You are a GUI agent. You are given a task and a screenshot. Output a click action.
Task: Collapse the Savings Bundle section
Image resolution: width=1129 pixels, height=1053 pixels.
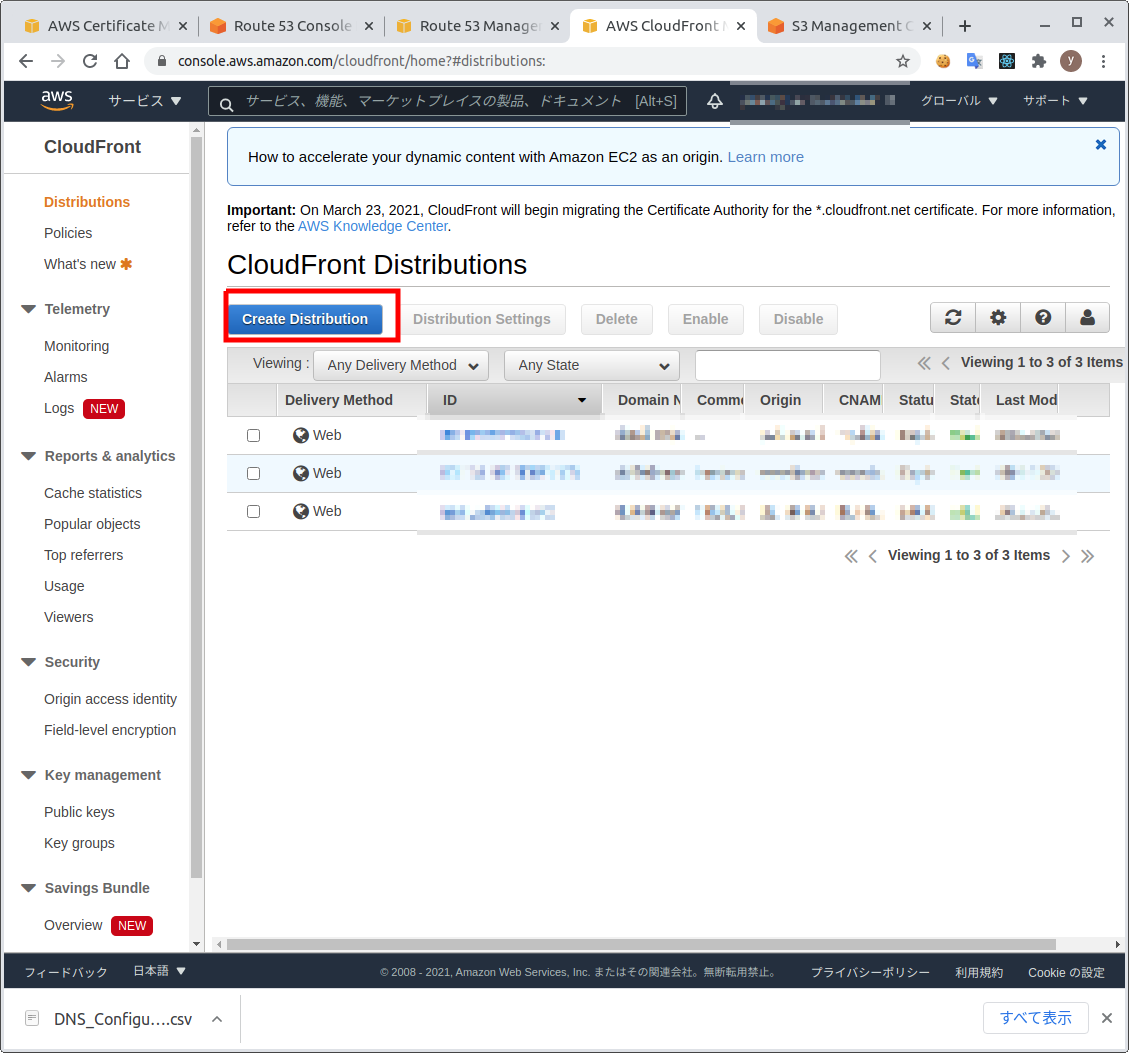pyautogui.click(x=29, y=888)
